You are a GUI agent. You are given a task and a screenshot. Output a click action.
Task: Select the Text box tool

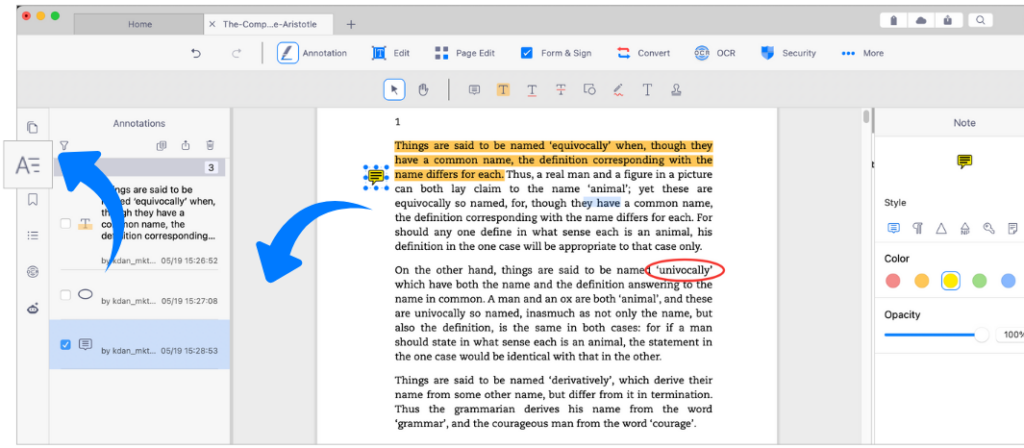click(x=647, y=90)
